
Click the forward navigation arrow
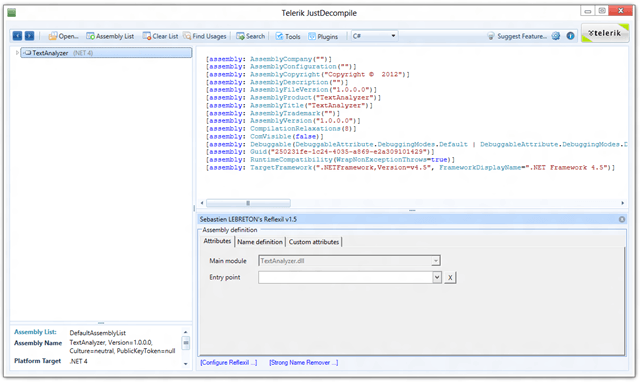point(29,36)
